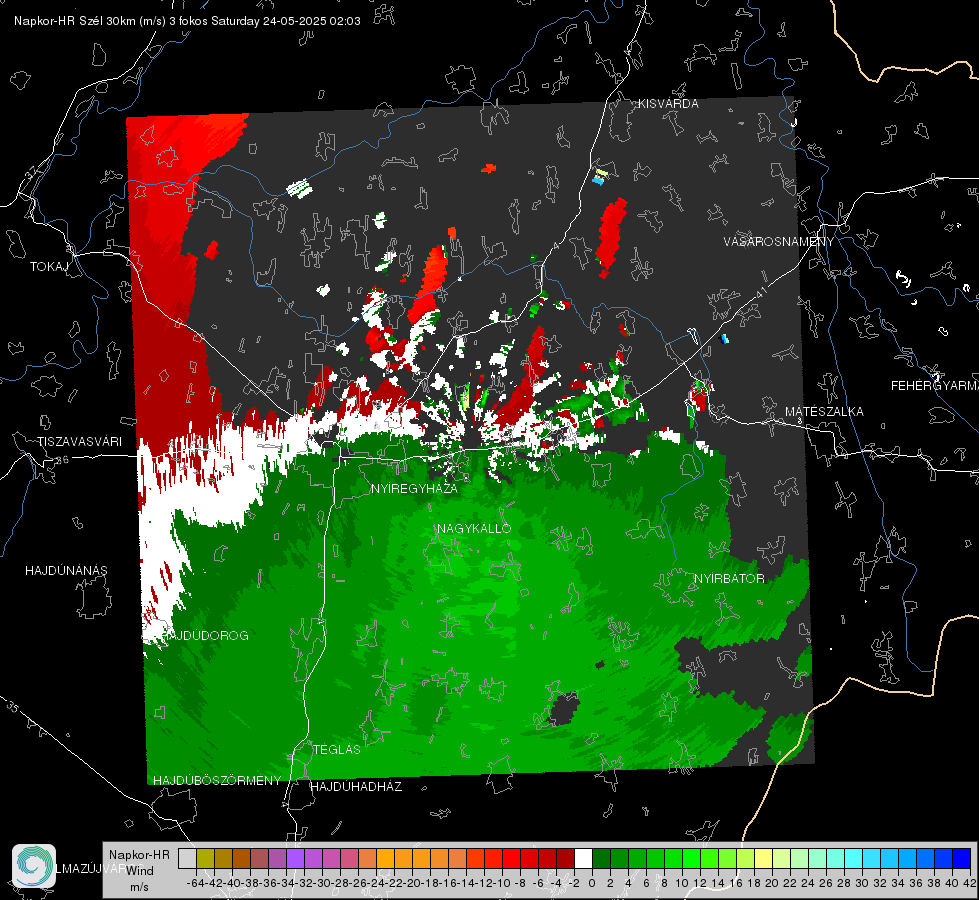979x900 pixels.
Task: Click the TÉGLÁS city label
Action: [x=337, y=749]
